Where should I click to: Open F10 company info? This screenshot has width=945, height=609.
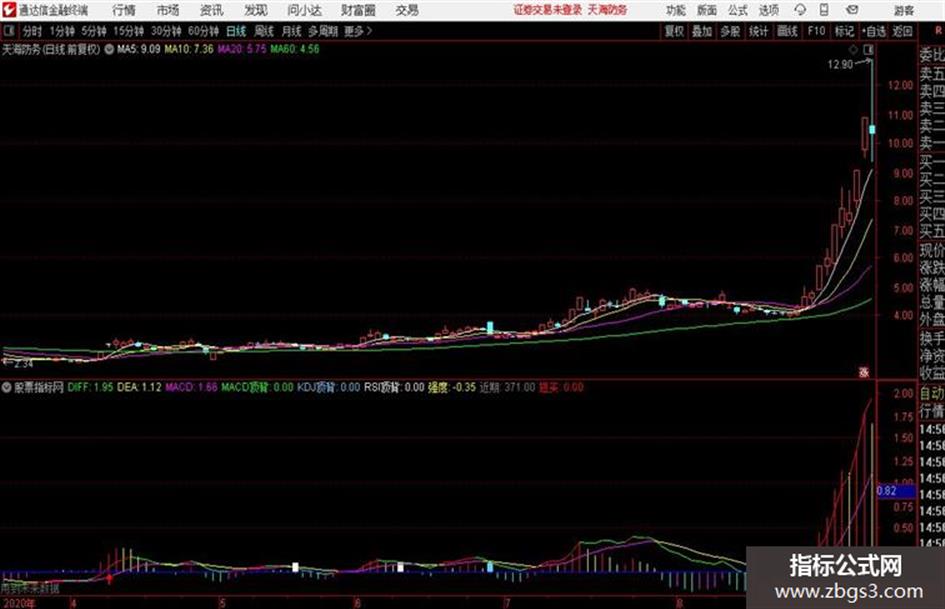coord(816,31)
